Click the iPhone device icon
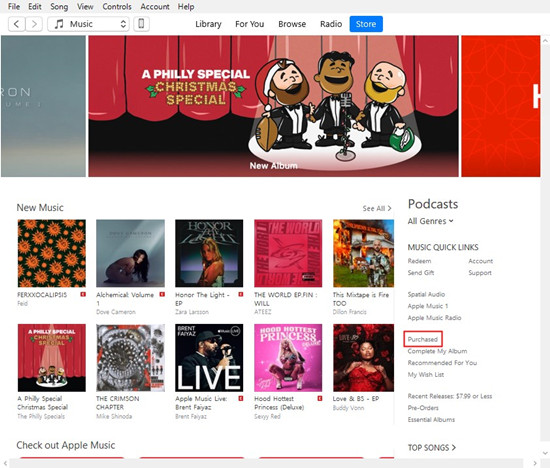550x468 pixels. [x=141, y=24]
